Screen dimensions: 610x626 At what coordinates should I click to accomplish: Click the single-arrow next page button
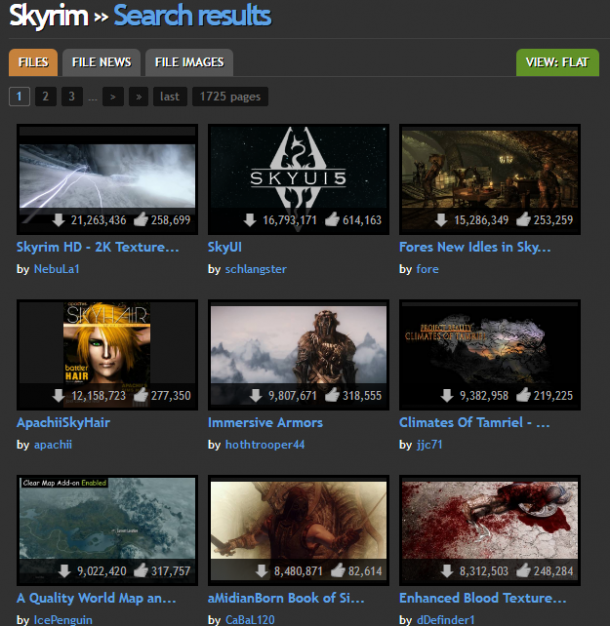(x=113, y=96)
